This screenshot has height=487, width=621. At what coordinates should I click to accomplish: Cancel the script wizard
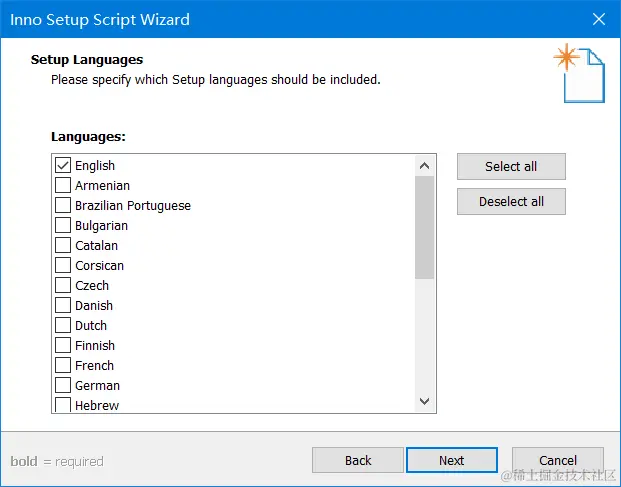[x=558, y=460]
